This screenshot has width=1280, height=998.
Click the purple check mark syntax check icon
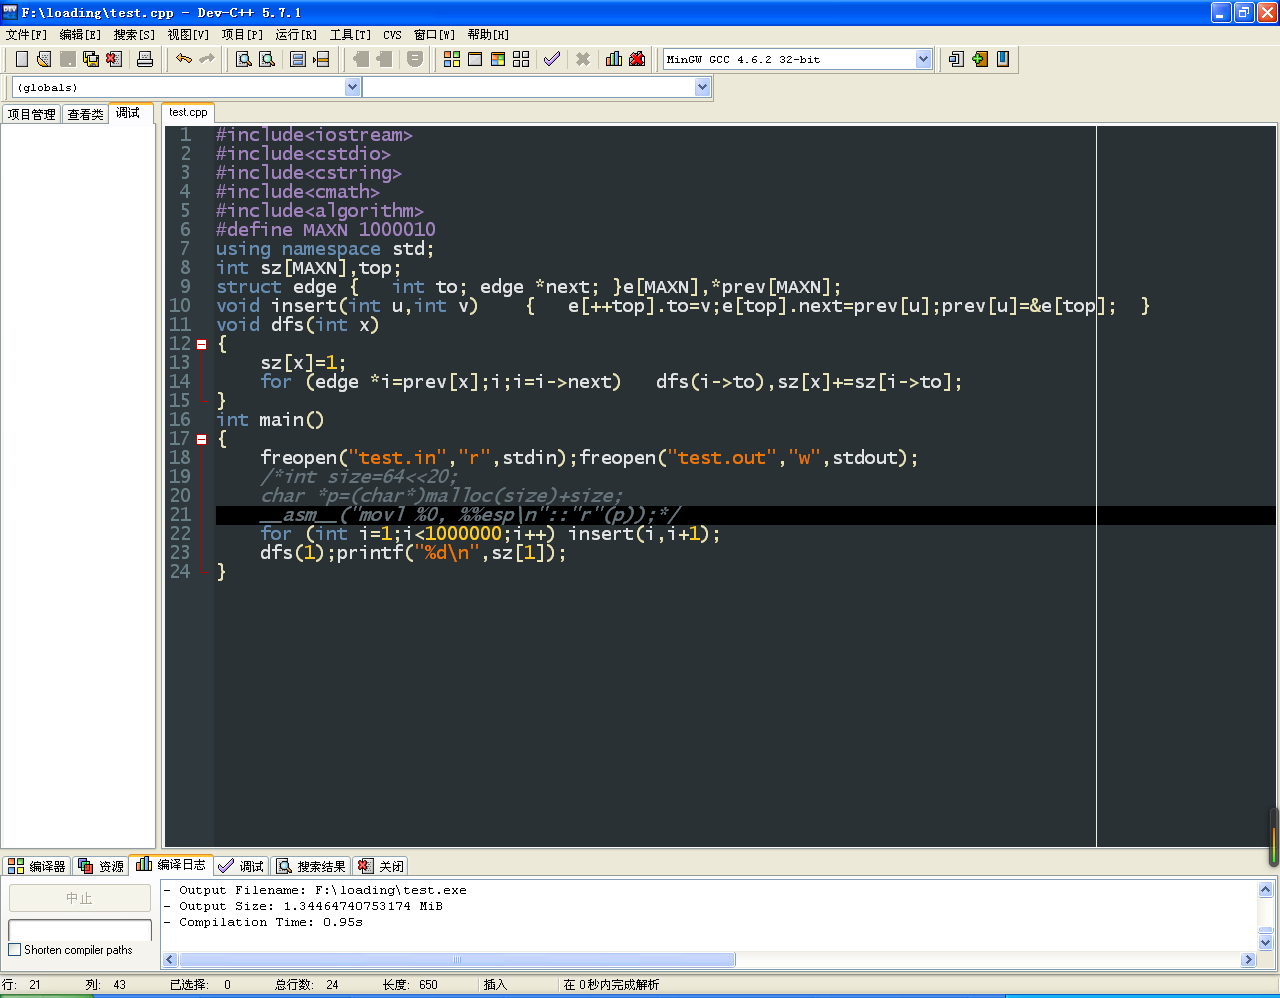(x=551, y=59)
